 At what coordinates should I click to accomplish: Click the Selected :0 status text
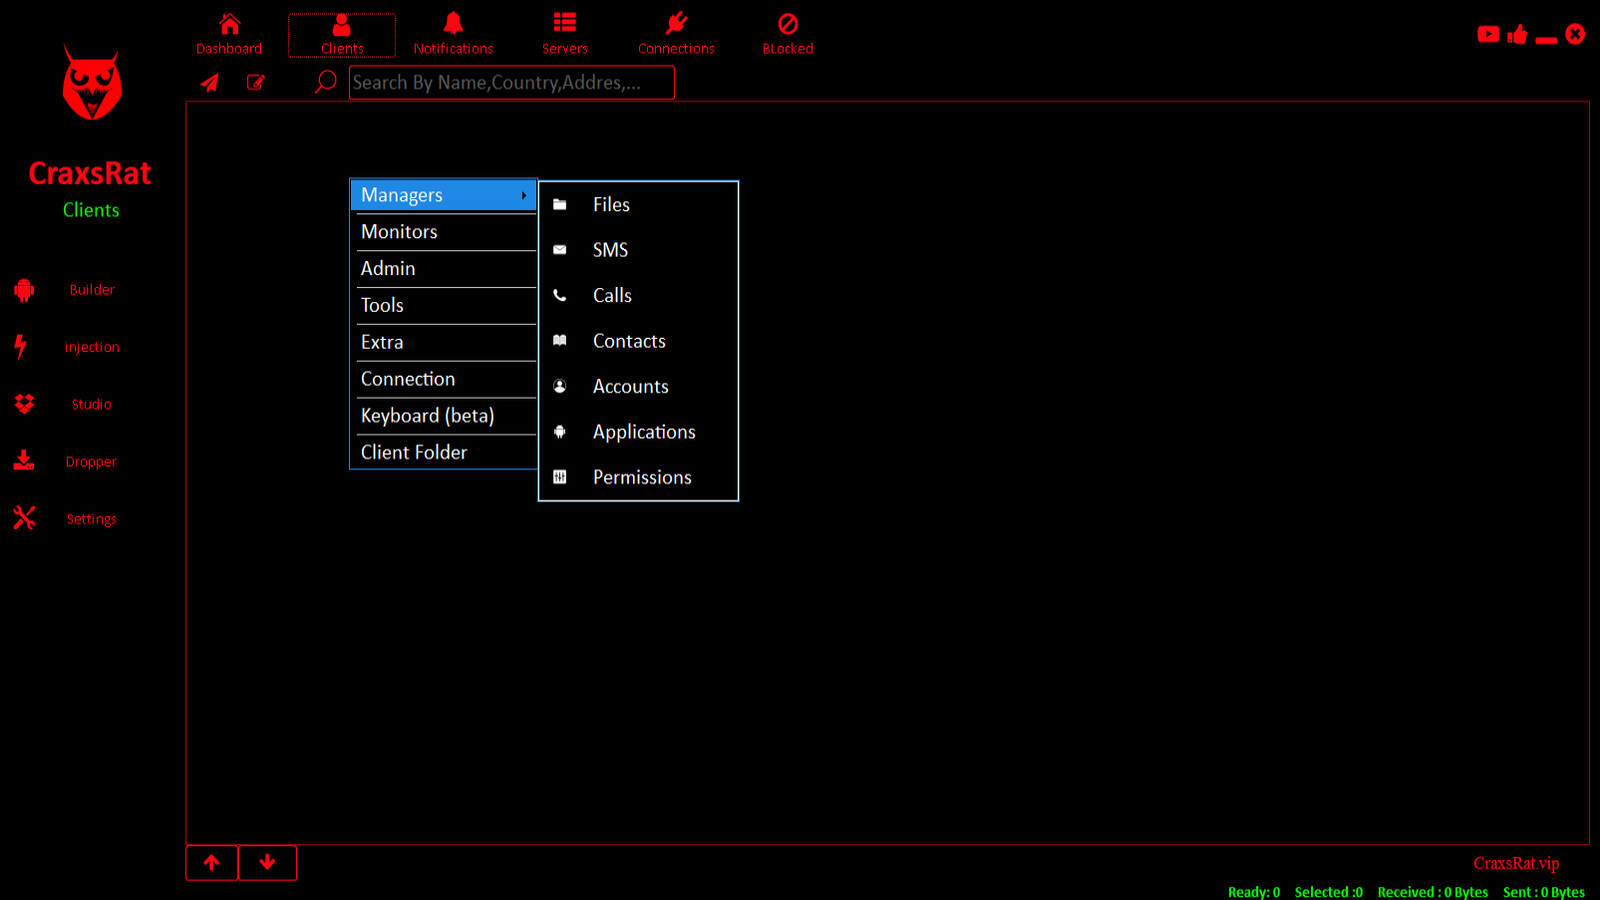(x=1328, y=892)
